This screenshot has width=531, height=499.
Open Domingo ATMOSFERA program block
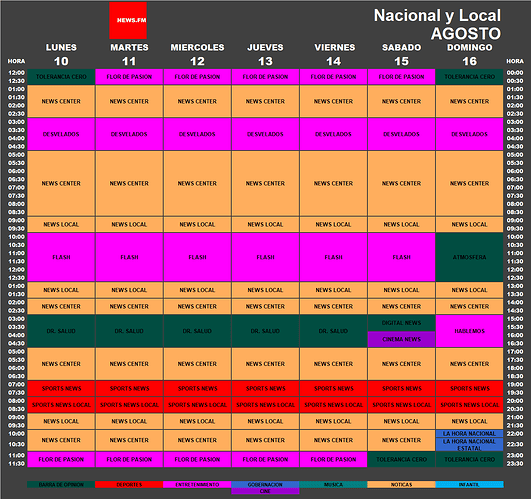point(469,257)
